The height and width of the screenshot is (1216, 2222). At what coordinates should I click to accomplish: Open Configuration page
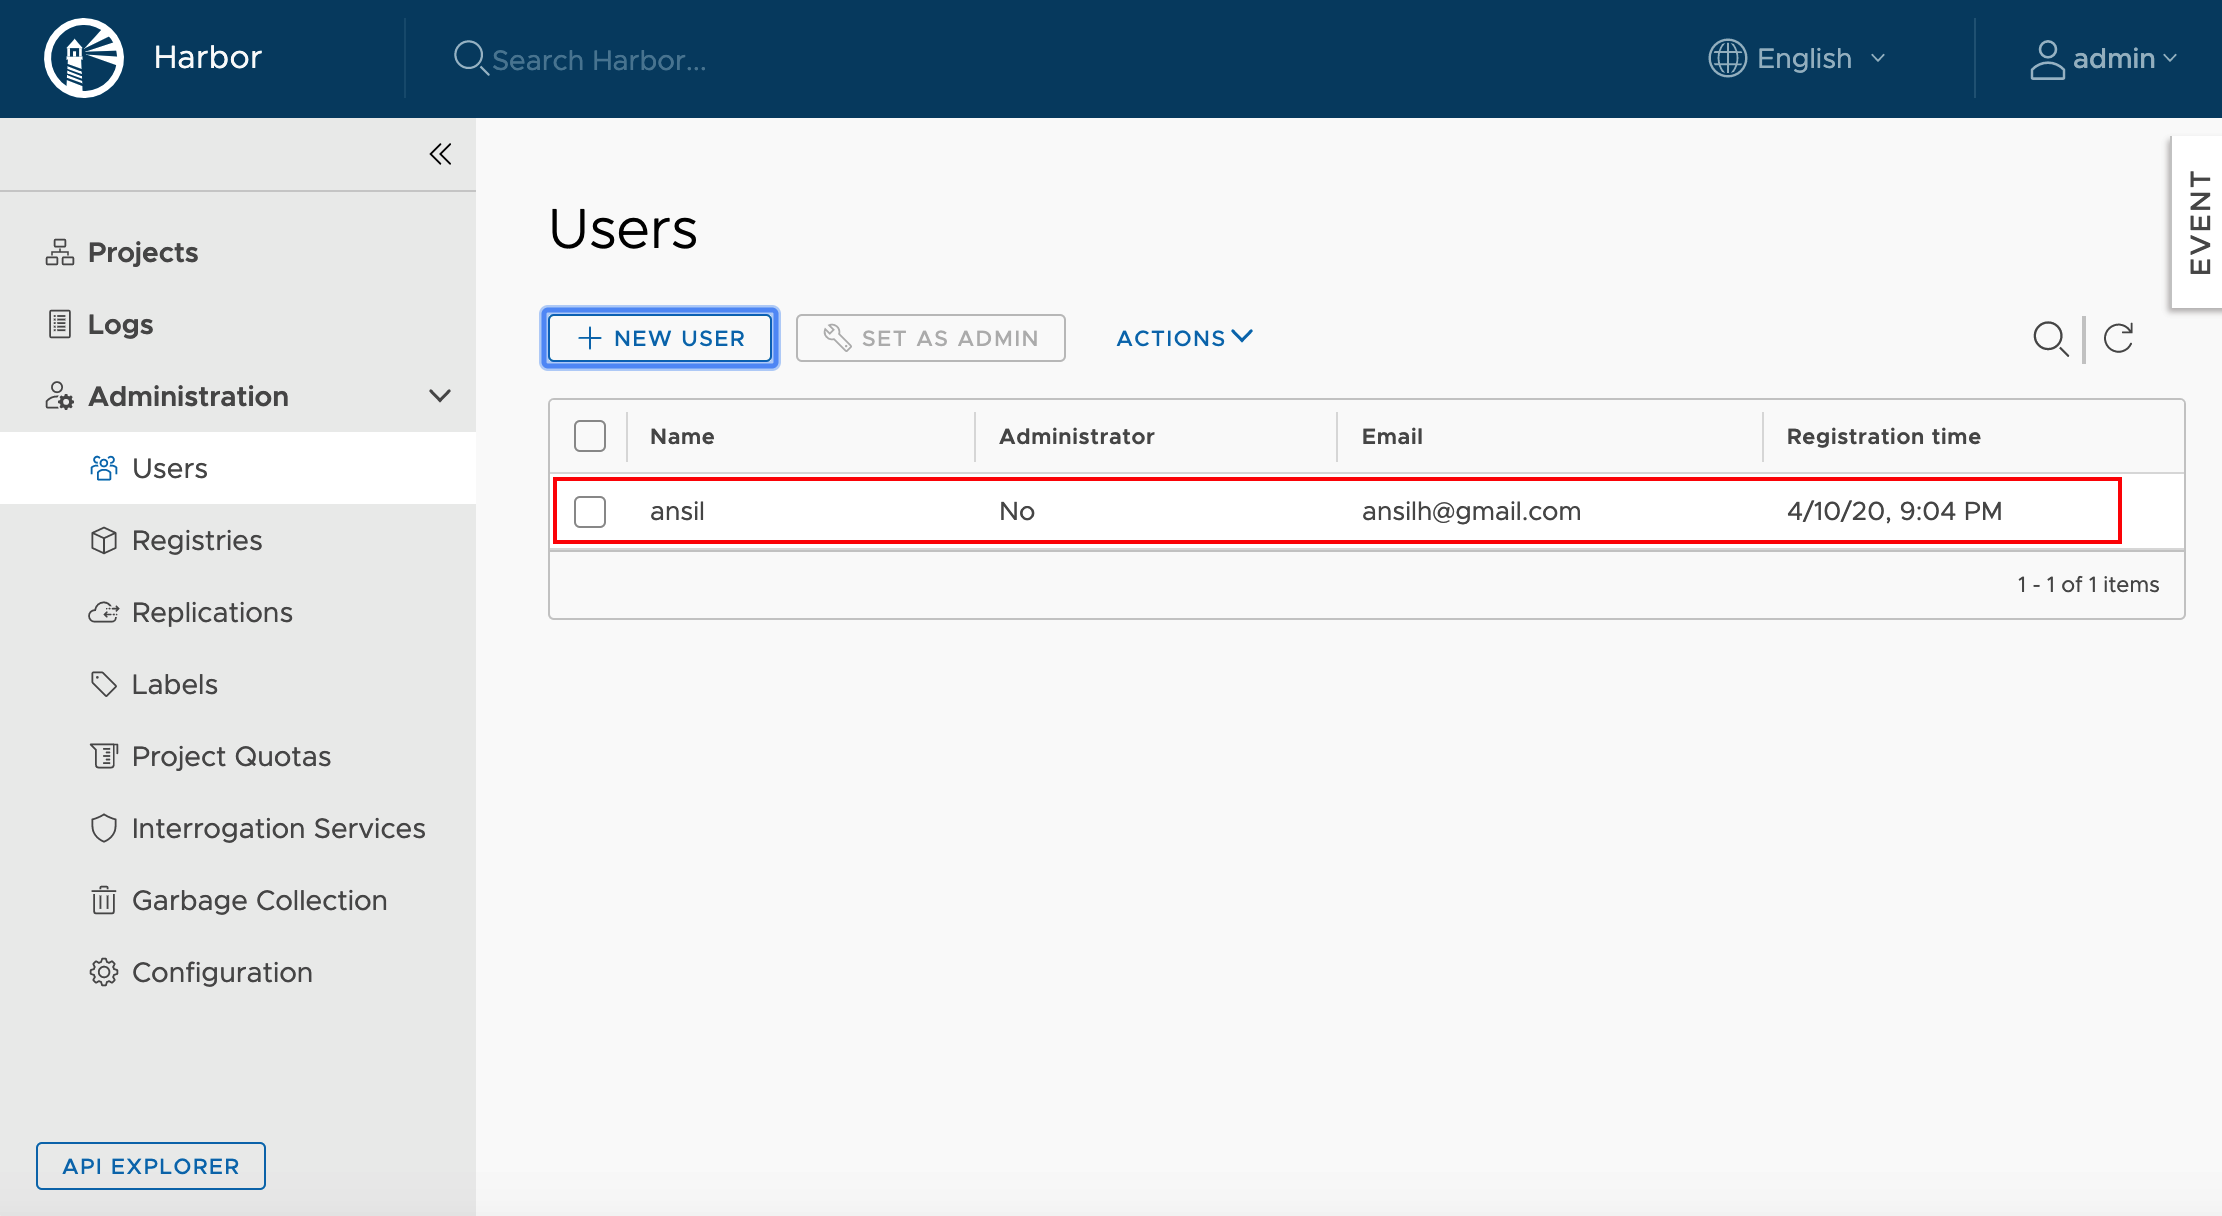[222, 972]
